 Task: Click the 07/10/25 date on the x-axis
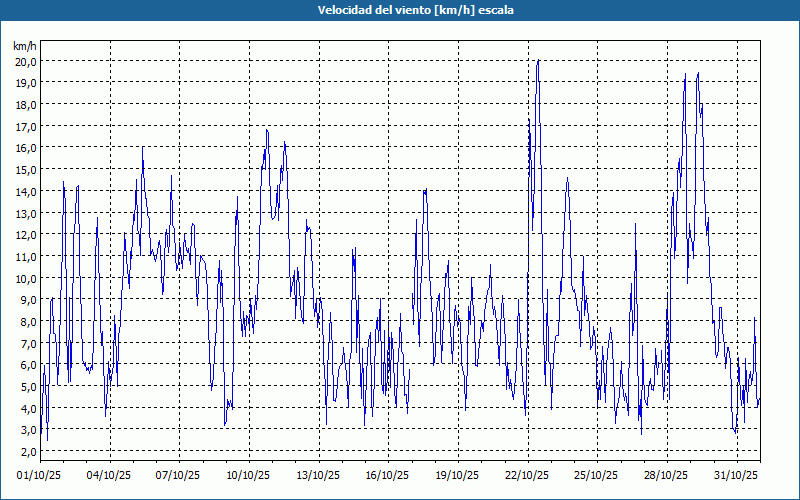[x=178, y=475]
